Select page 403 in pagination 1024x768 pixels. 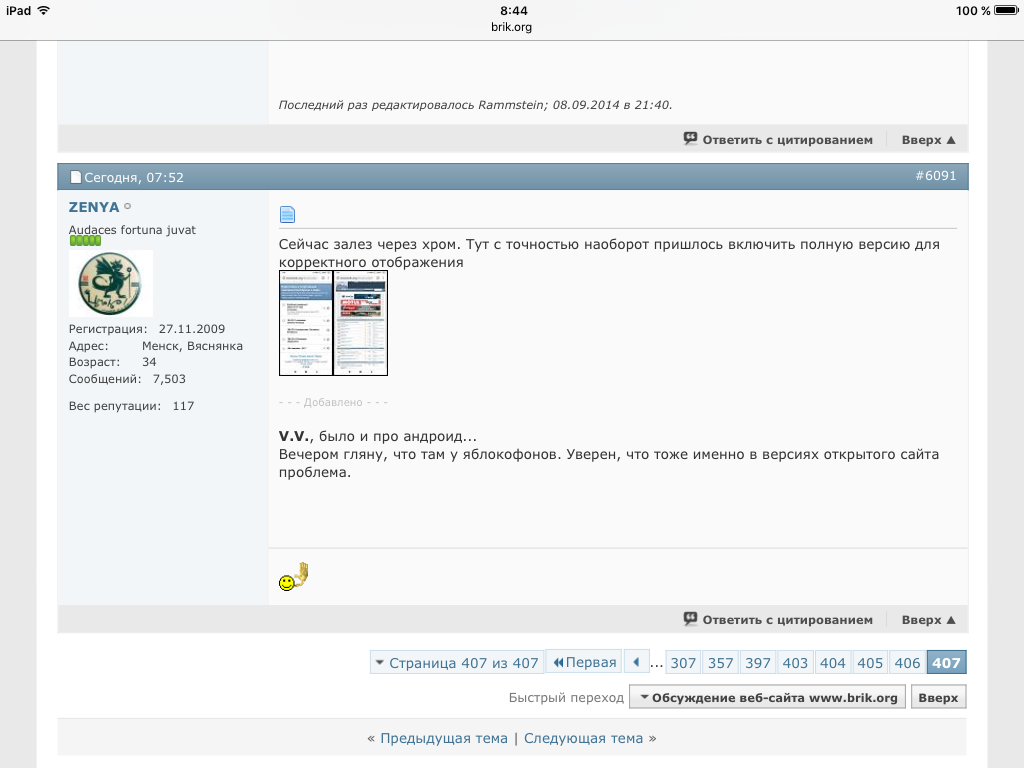795,663
